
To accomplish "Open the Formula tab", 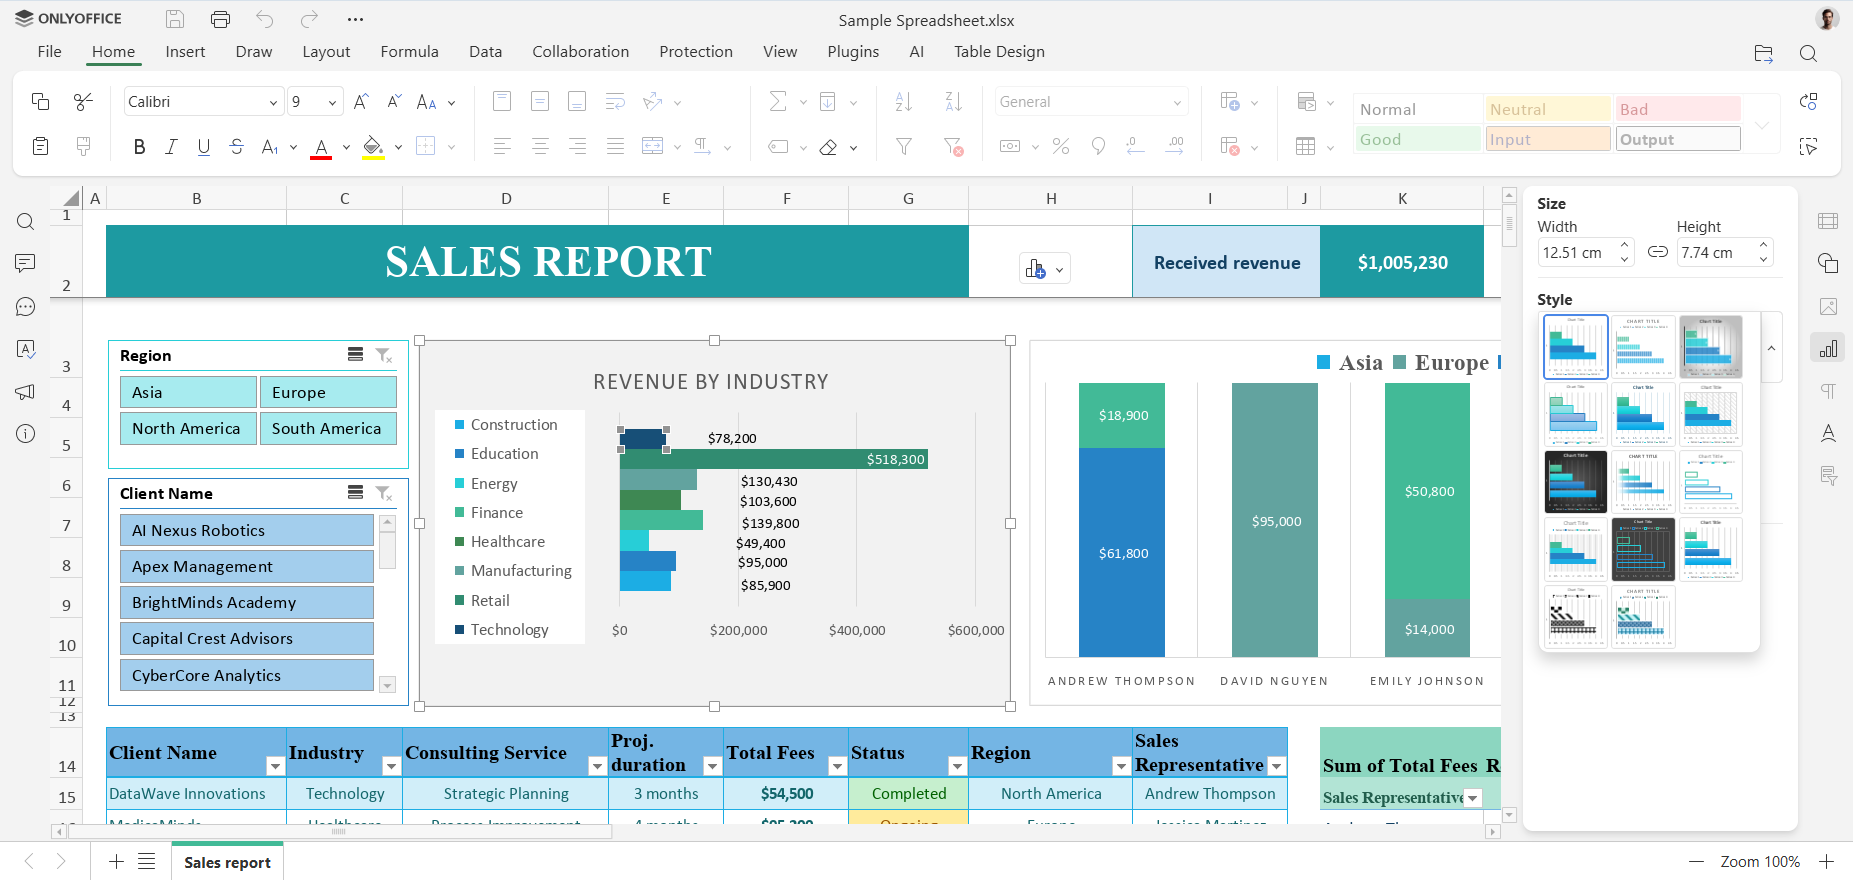I will (409, 52).
